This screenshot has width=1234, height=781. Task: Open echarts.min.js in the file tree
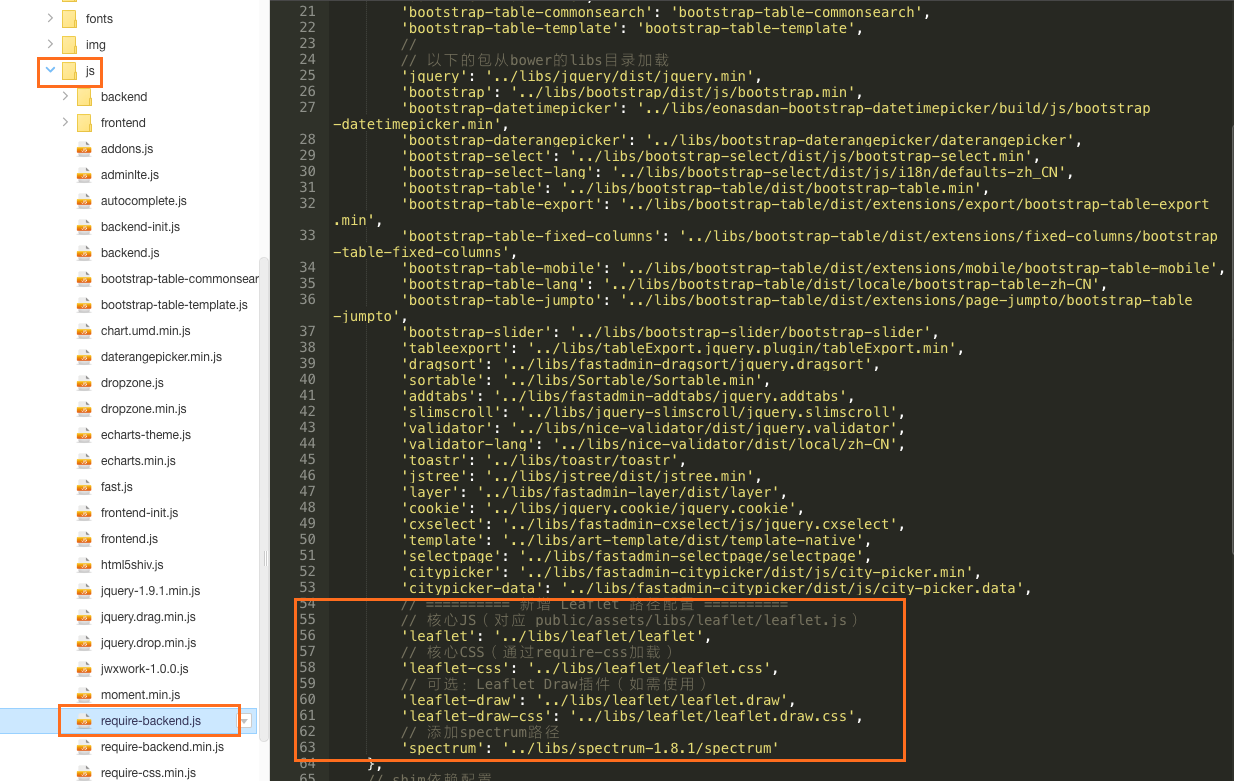[x=138, y=461]
